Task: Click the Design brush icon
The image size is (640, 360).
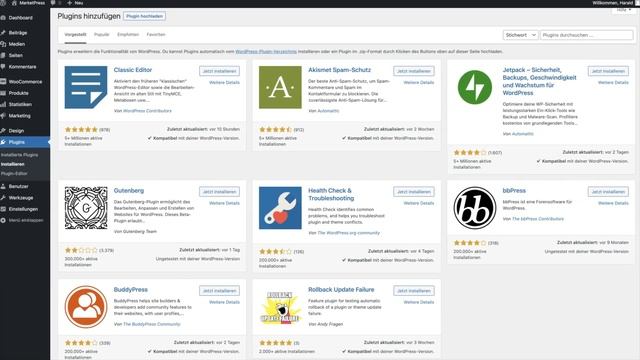Action: coord(3,131)
